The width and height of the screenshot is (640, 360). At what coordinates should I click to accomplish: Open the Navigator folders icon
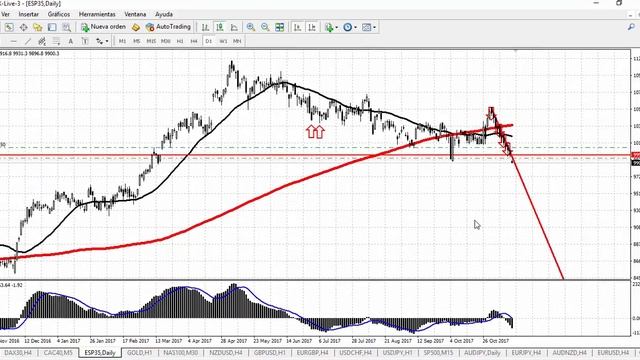point(38,27)
